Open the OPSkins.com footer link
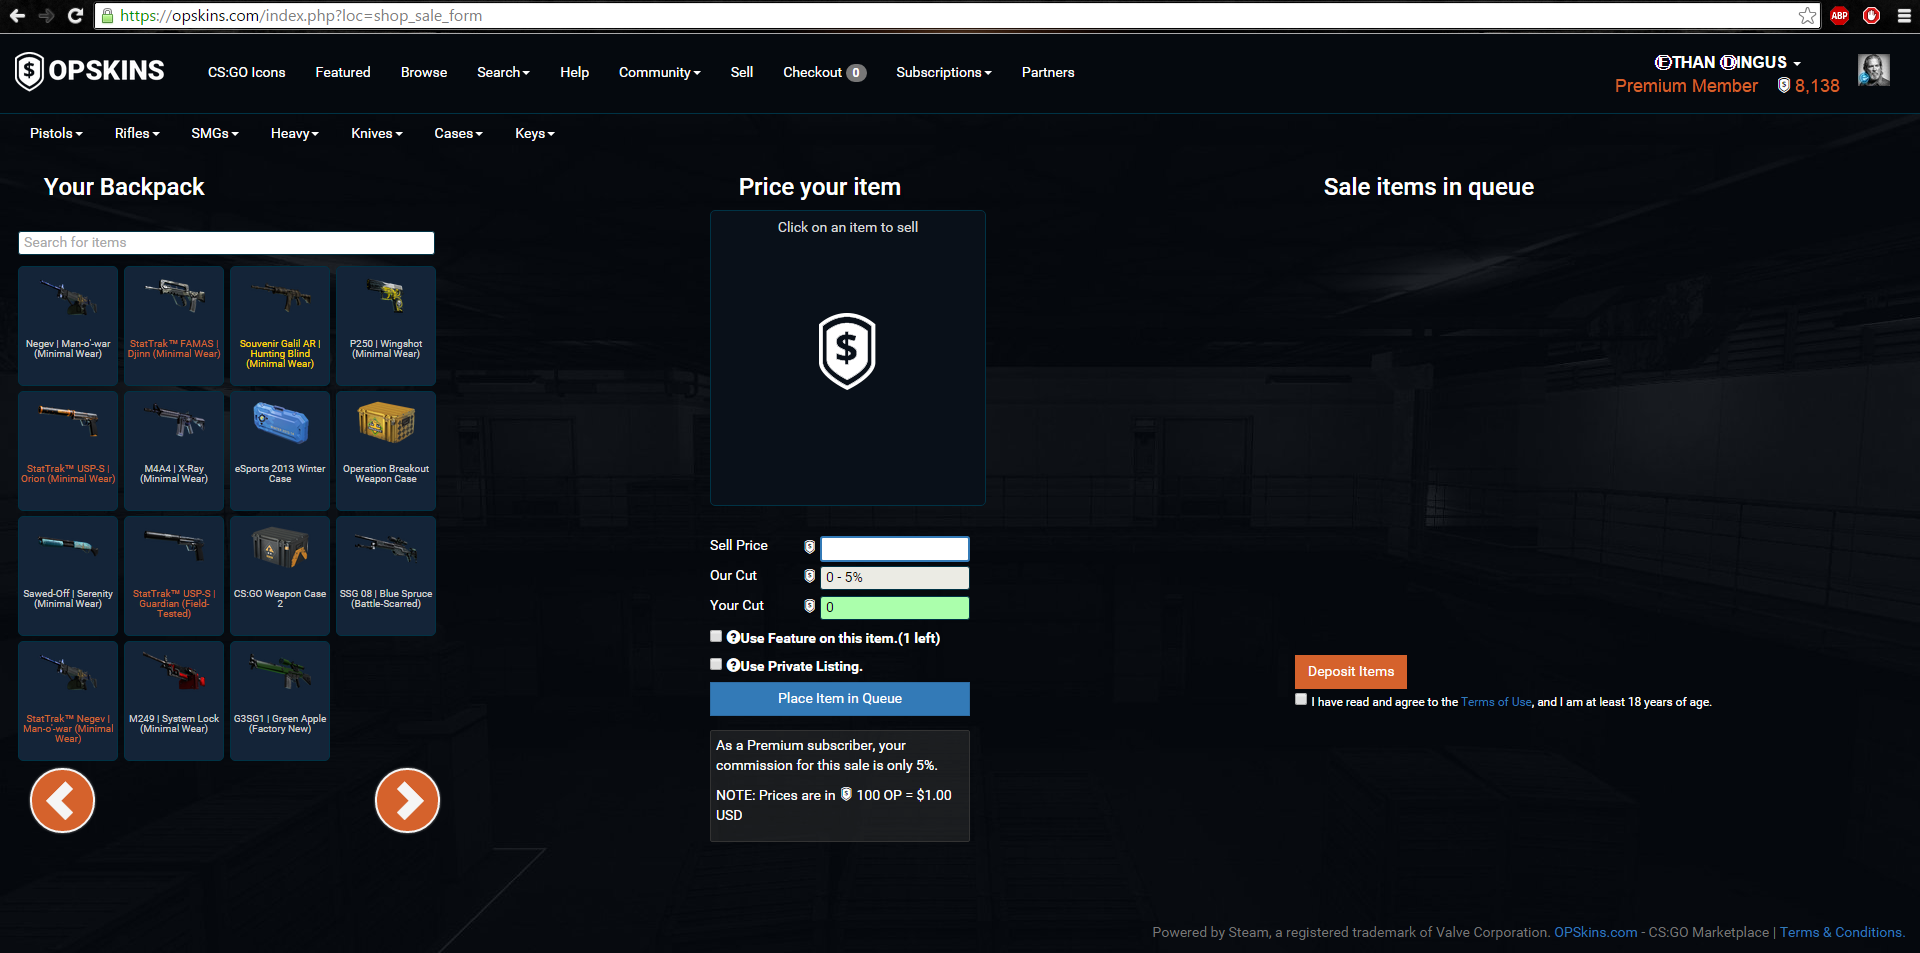 [1596, 932]
